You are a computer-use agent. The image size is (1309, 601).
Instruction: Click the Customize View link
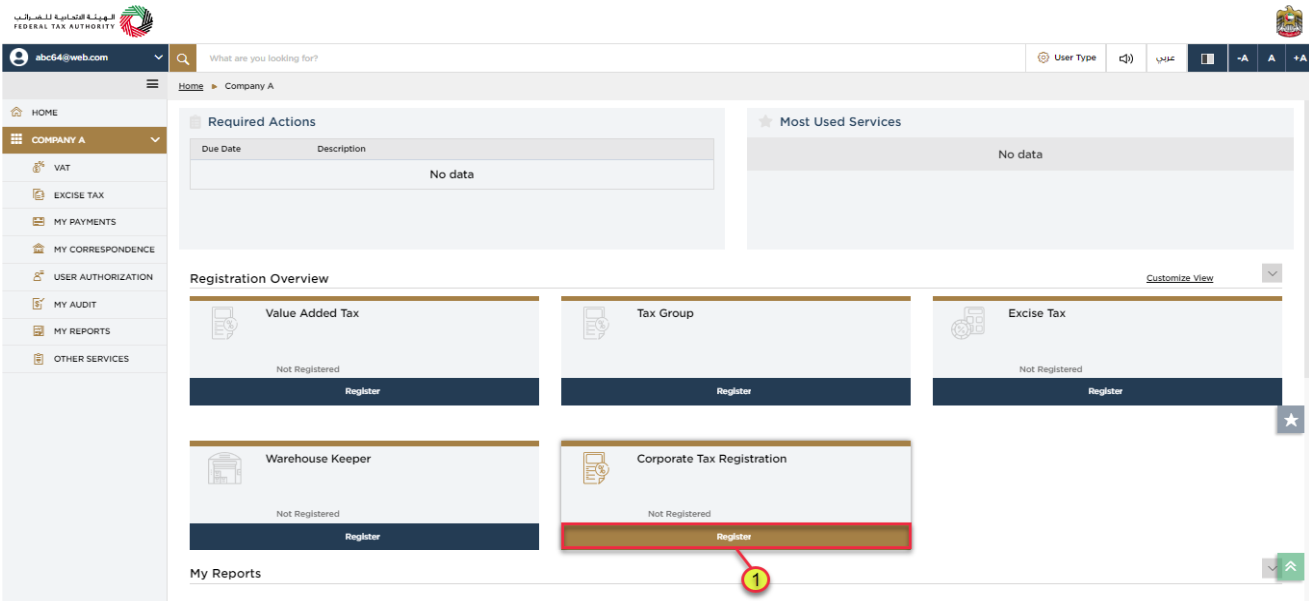point(1179,278)
